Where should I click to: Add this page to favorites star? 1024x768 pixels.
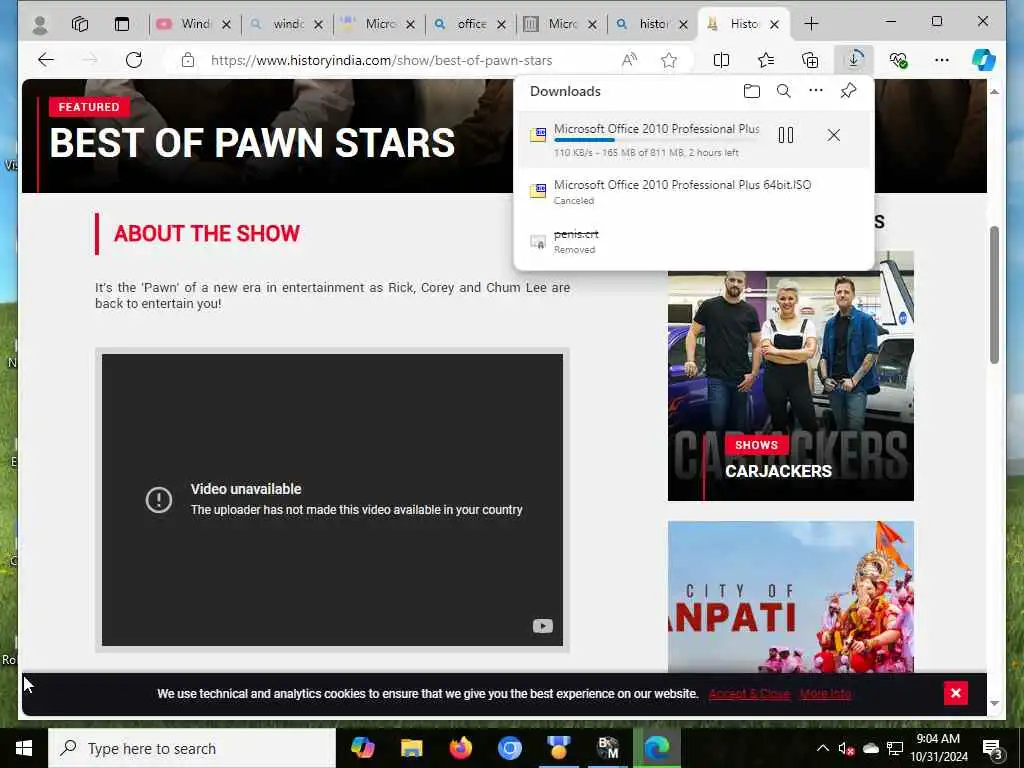tap(669, 60)
